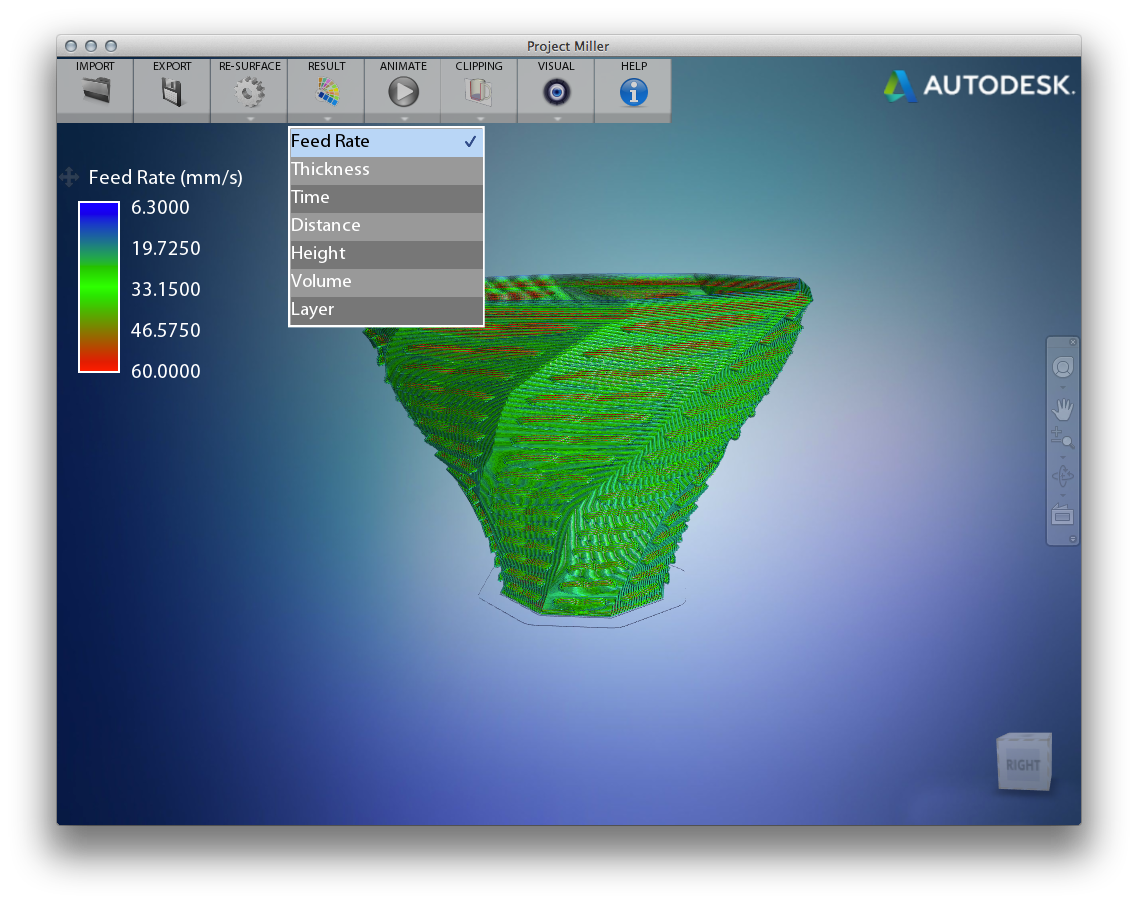Expand the dropdown arrow under Animate

tap(403, 118)
